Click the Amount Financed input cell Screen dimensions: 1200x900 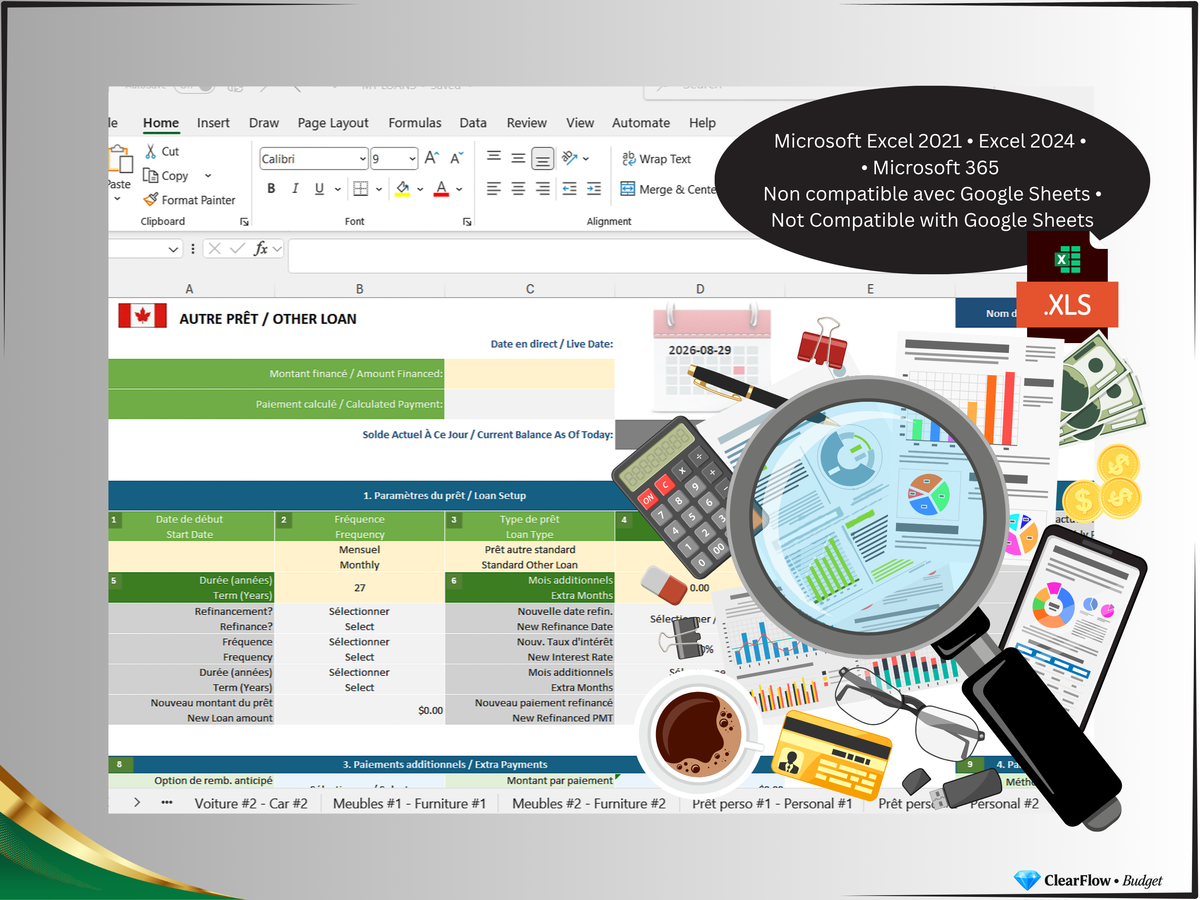click(530, 374)
